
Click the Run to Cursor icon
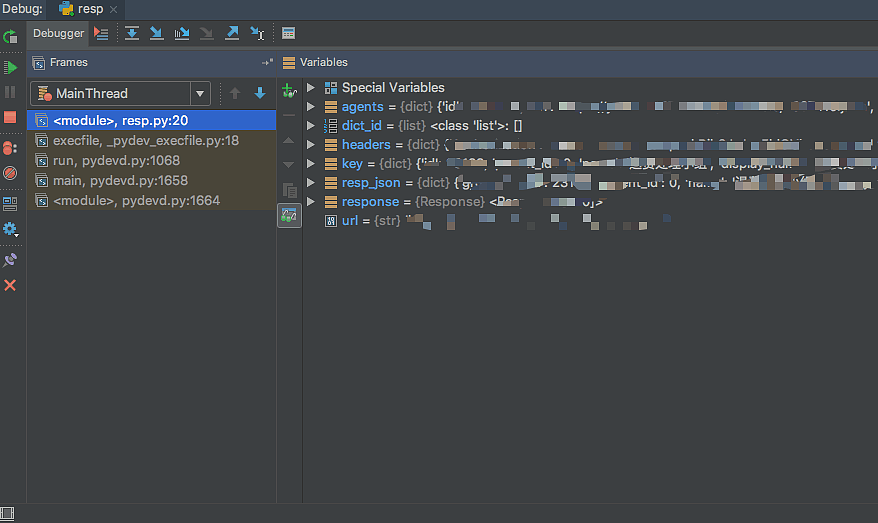(257, 33)
